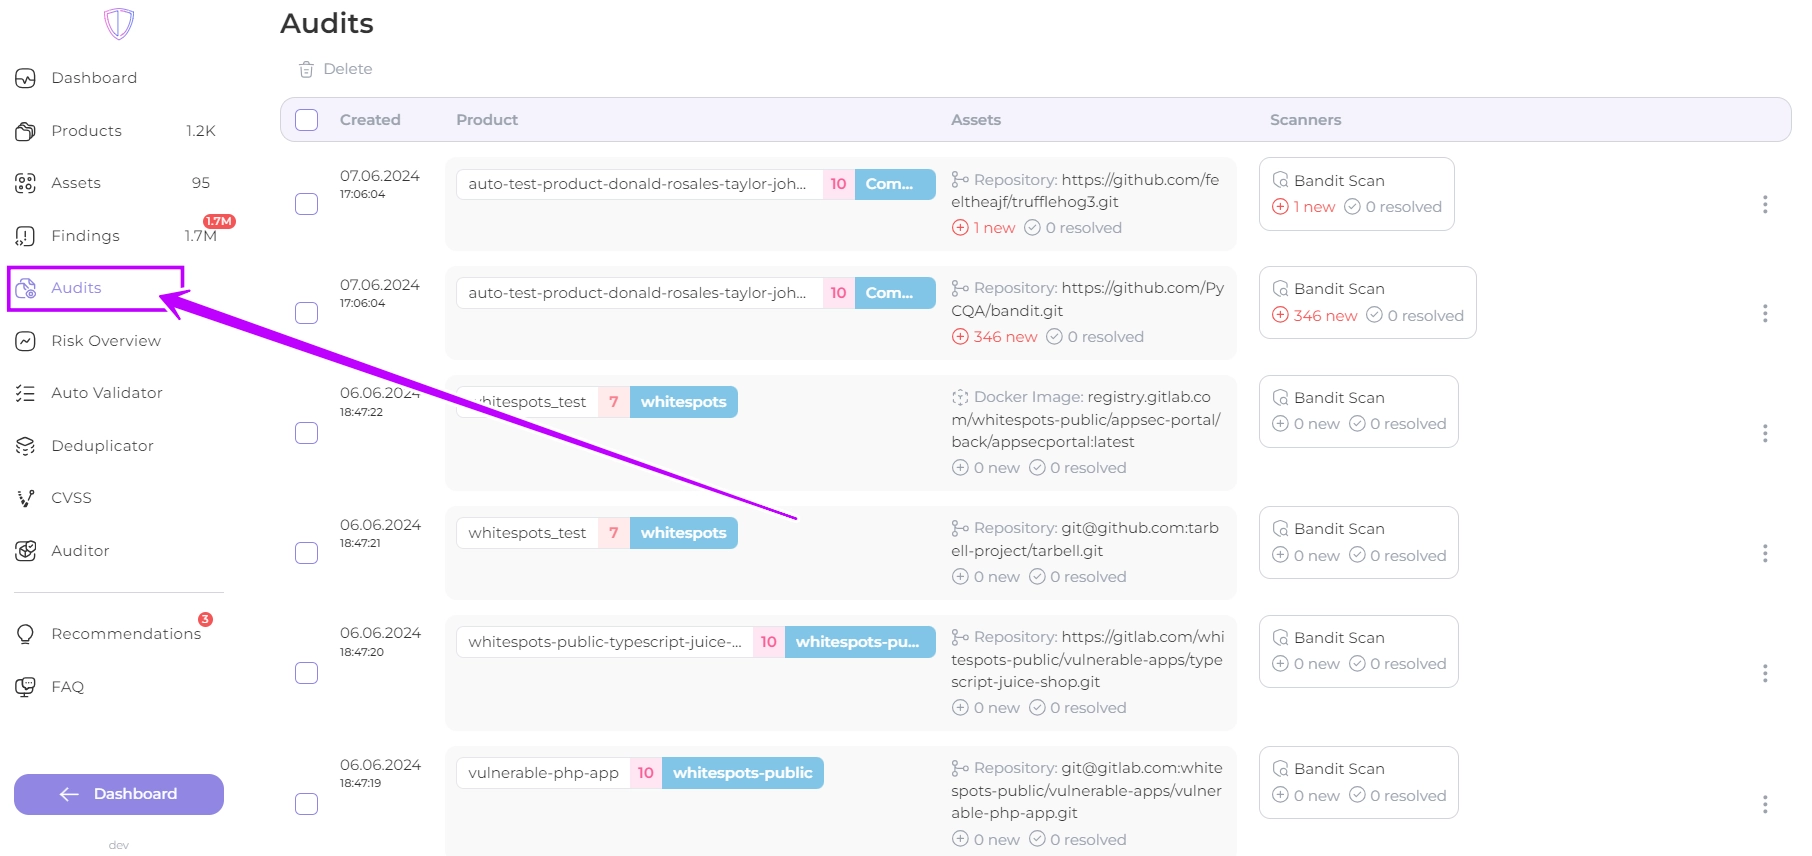The image size is (1812, 856).
Task: Click the whitespots-public company tag
Action: [x=742, y=773]
